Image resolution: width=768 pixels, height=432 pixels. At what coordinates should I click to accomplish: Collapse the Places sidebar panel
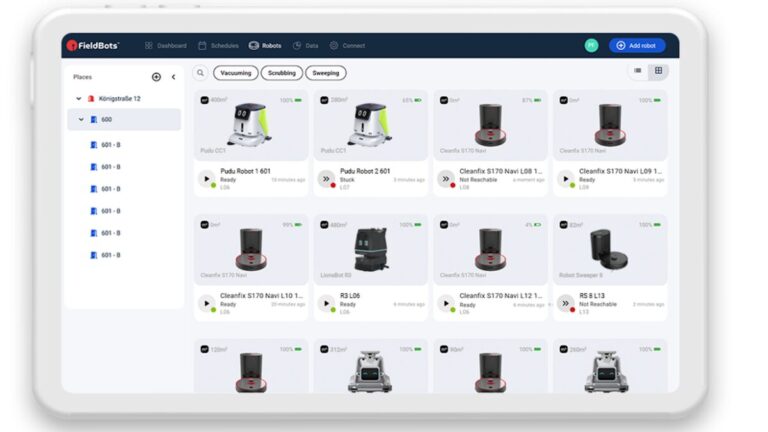(x=173, y=77)
